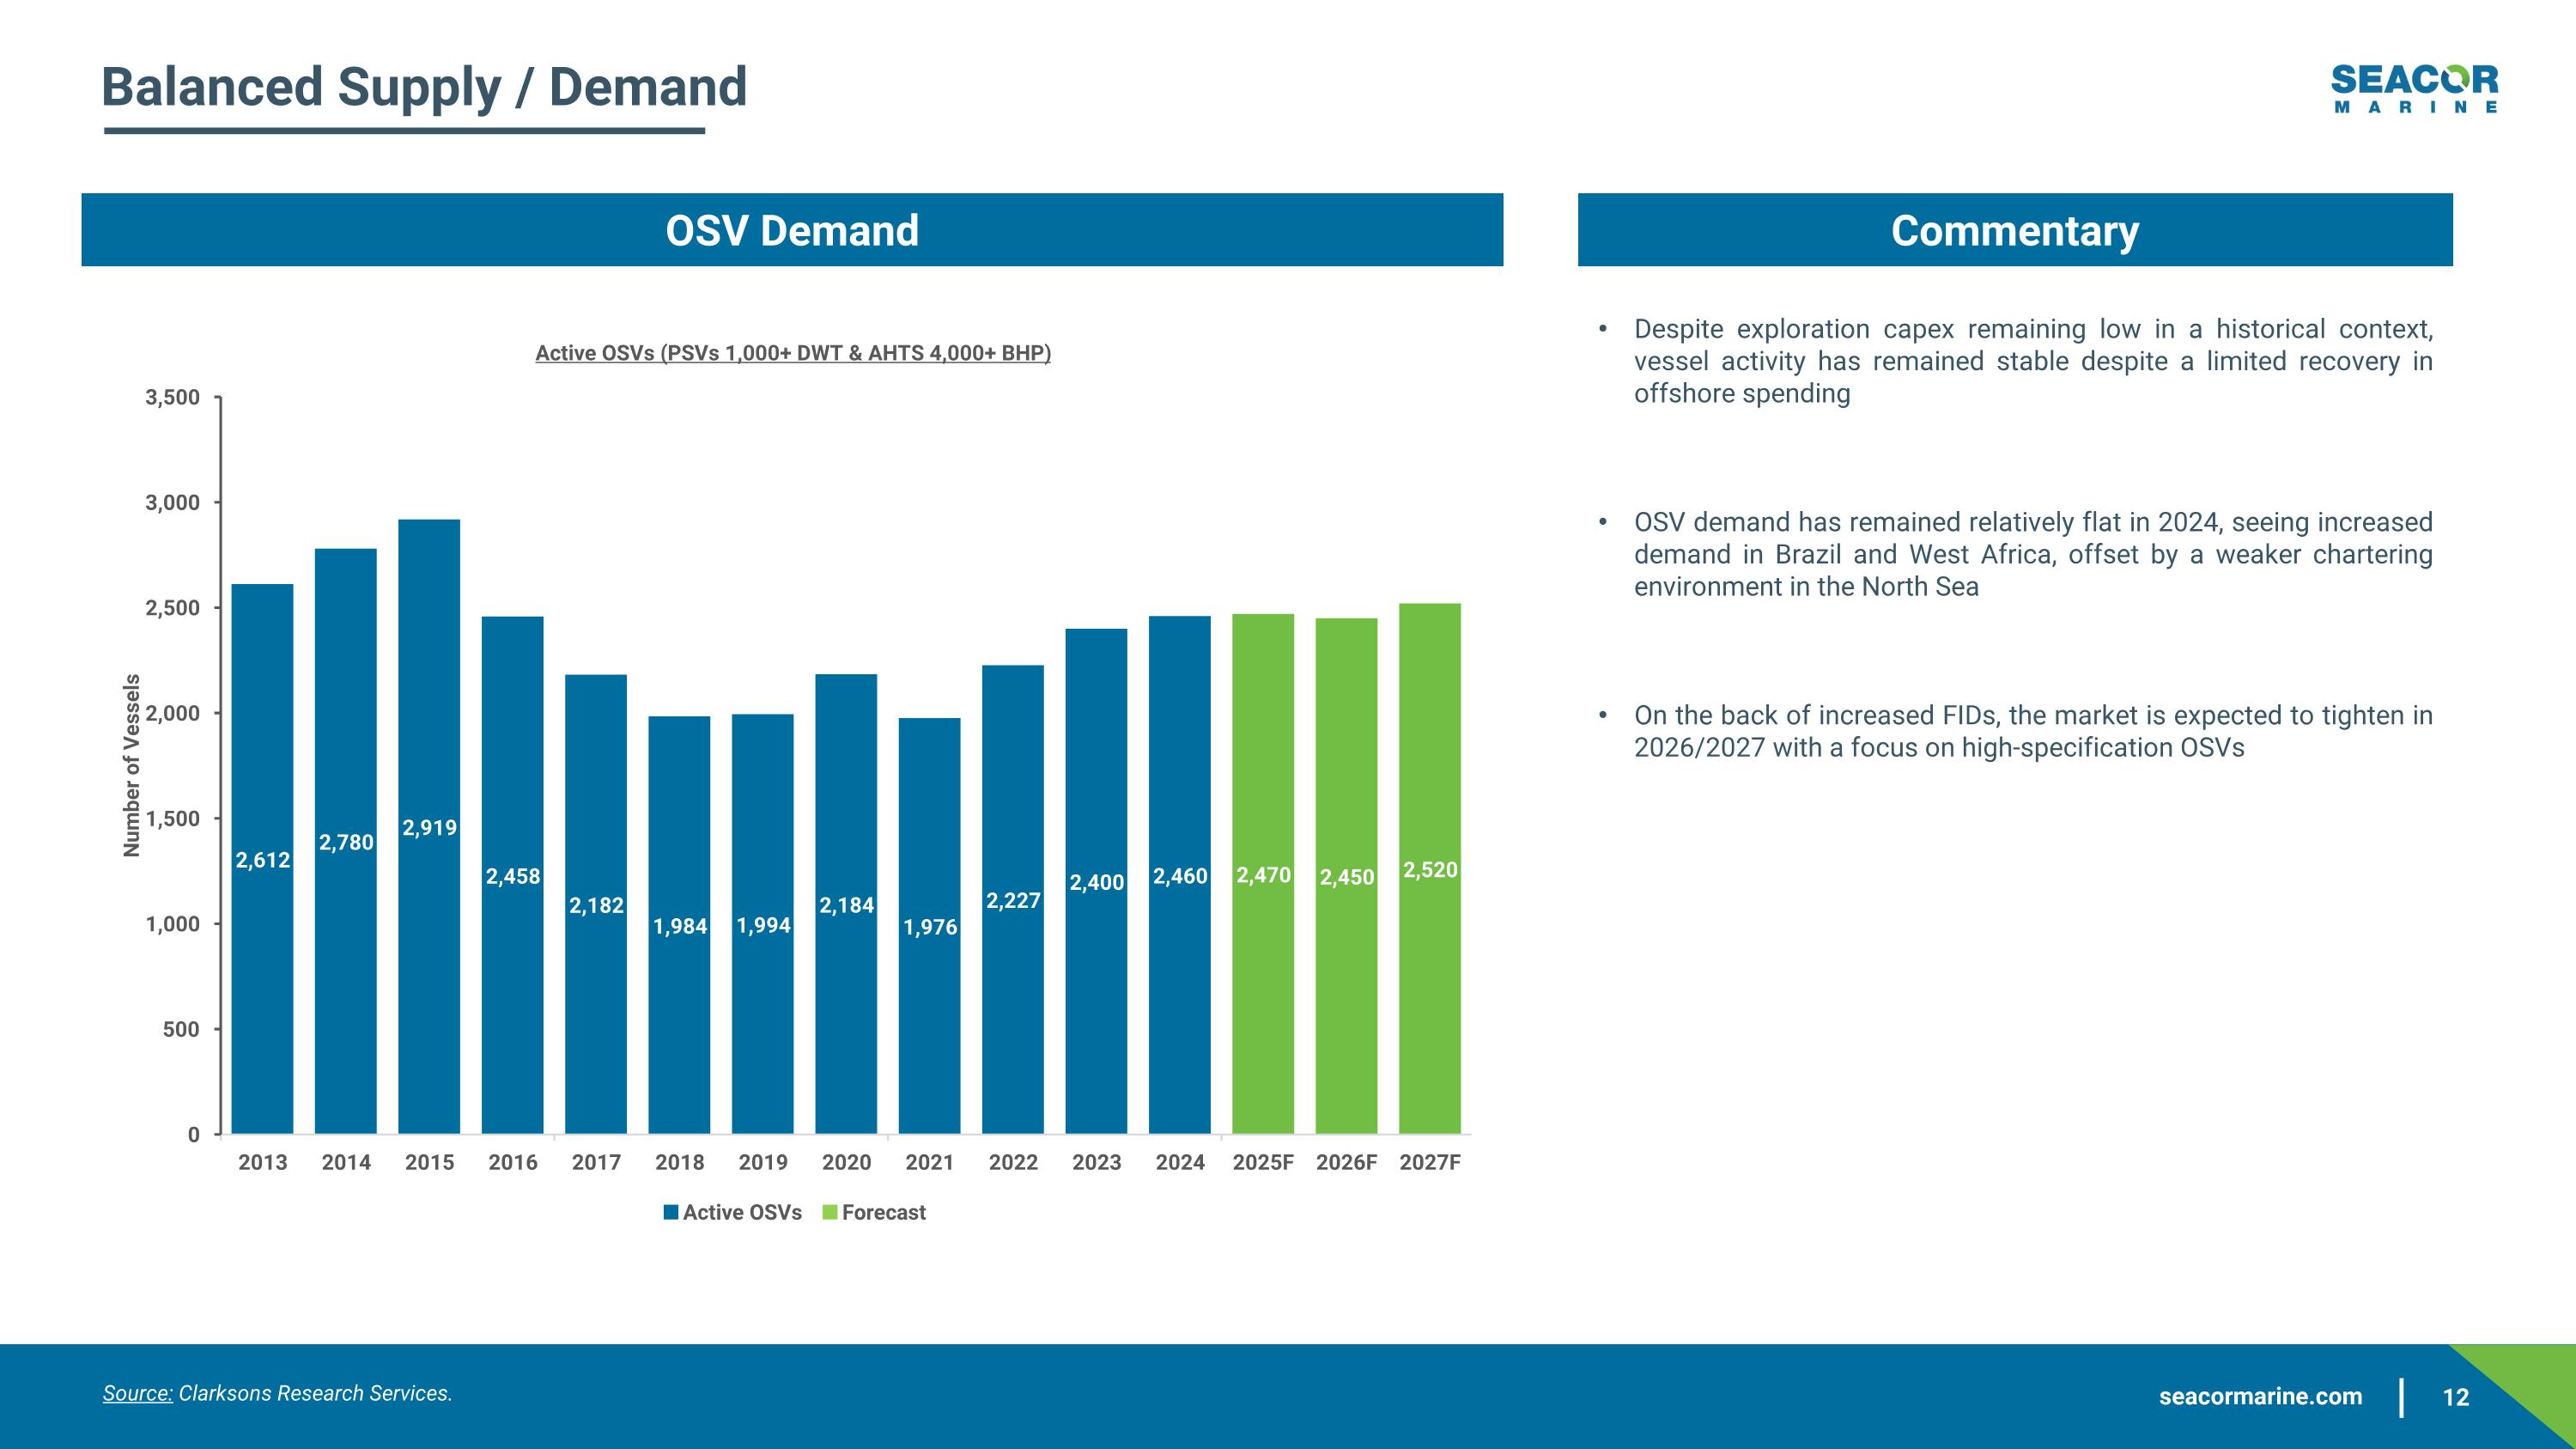2576x1449 pixels.
Task: Click the green Forecast legend swatch
Action: tap(829, 1212)
